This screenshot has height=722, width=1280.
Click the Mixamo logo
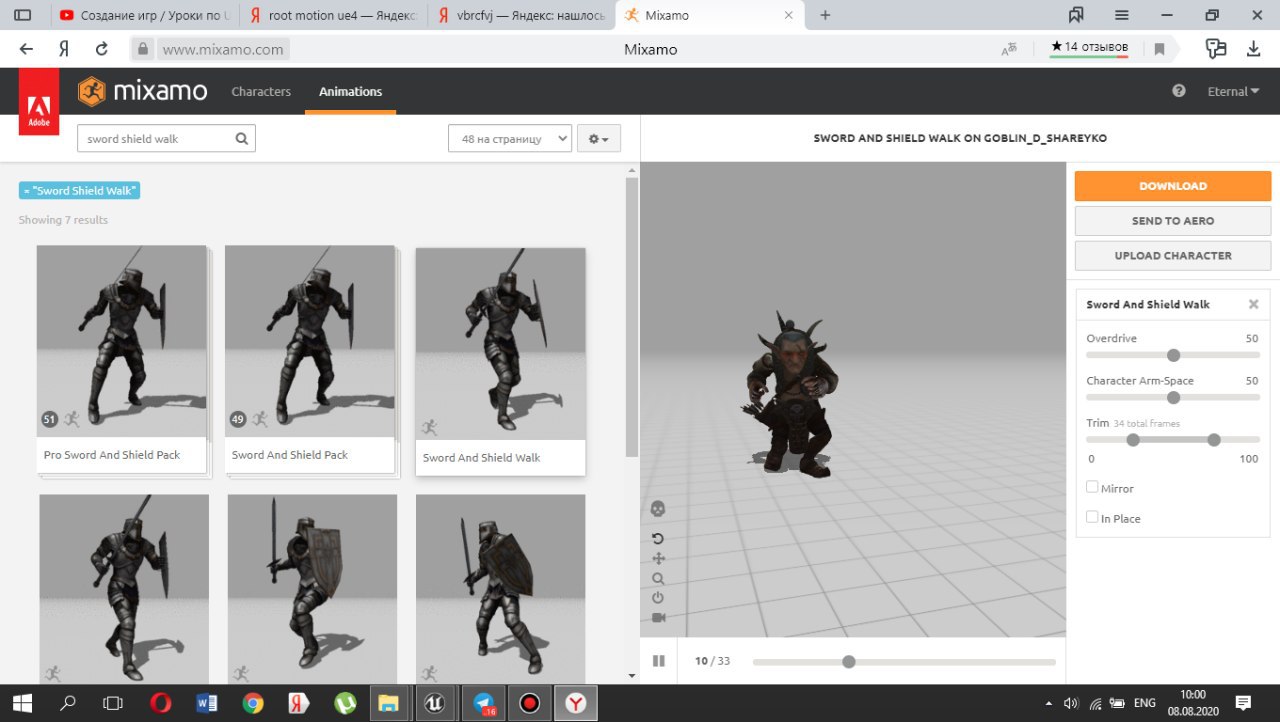(x=143, y=91)
